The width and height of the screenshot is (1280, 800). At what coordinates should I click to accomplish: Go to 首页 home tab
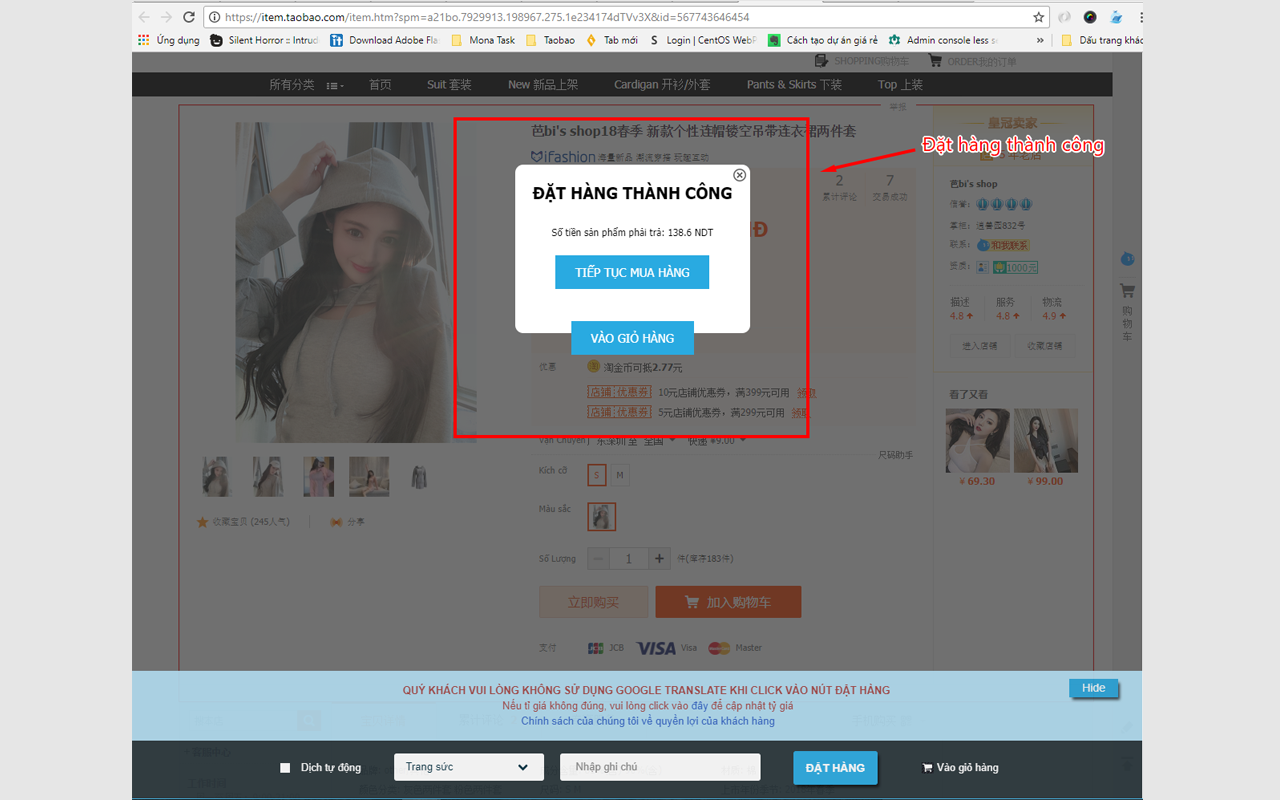tap(380, 85)
